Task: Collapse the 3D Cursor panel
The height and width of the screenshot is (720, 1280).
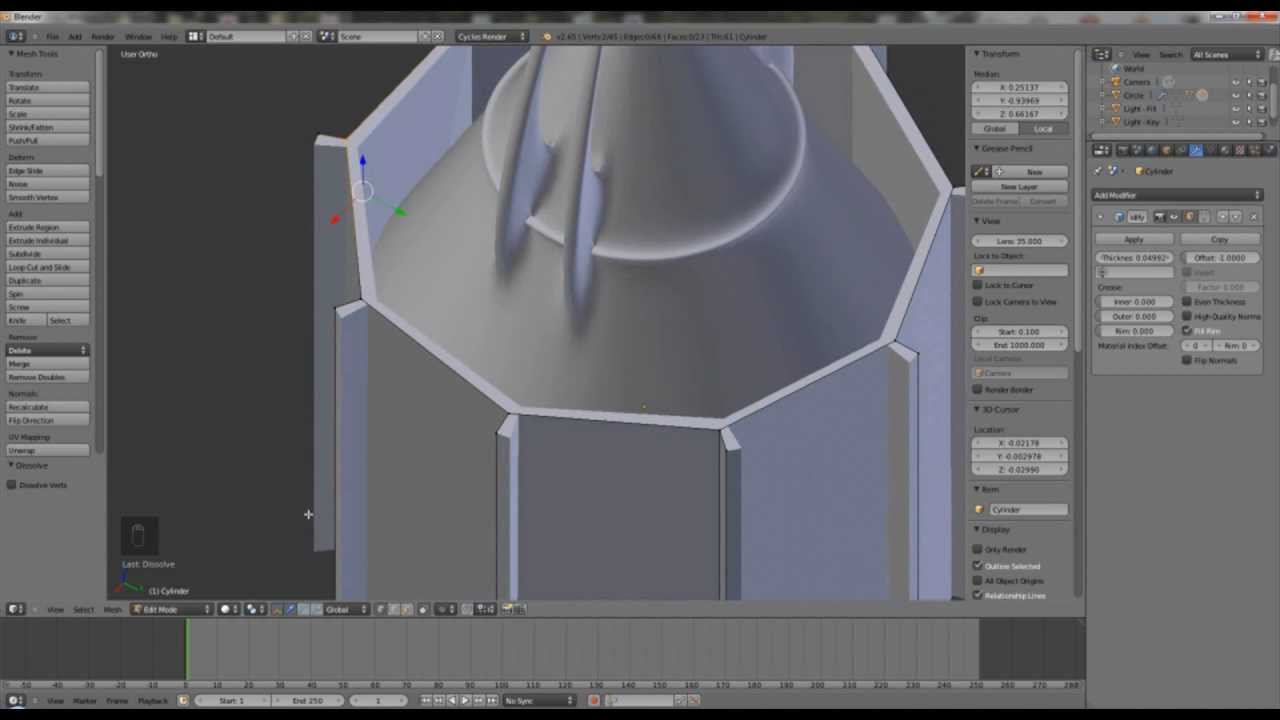Action: point(978,409)
